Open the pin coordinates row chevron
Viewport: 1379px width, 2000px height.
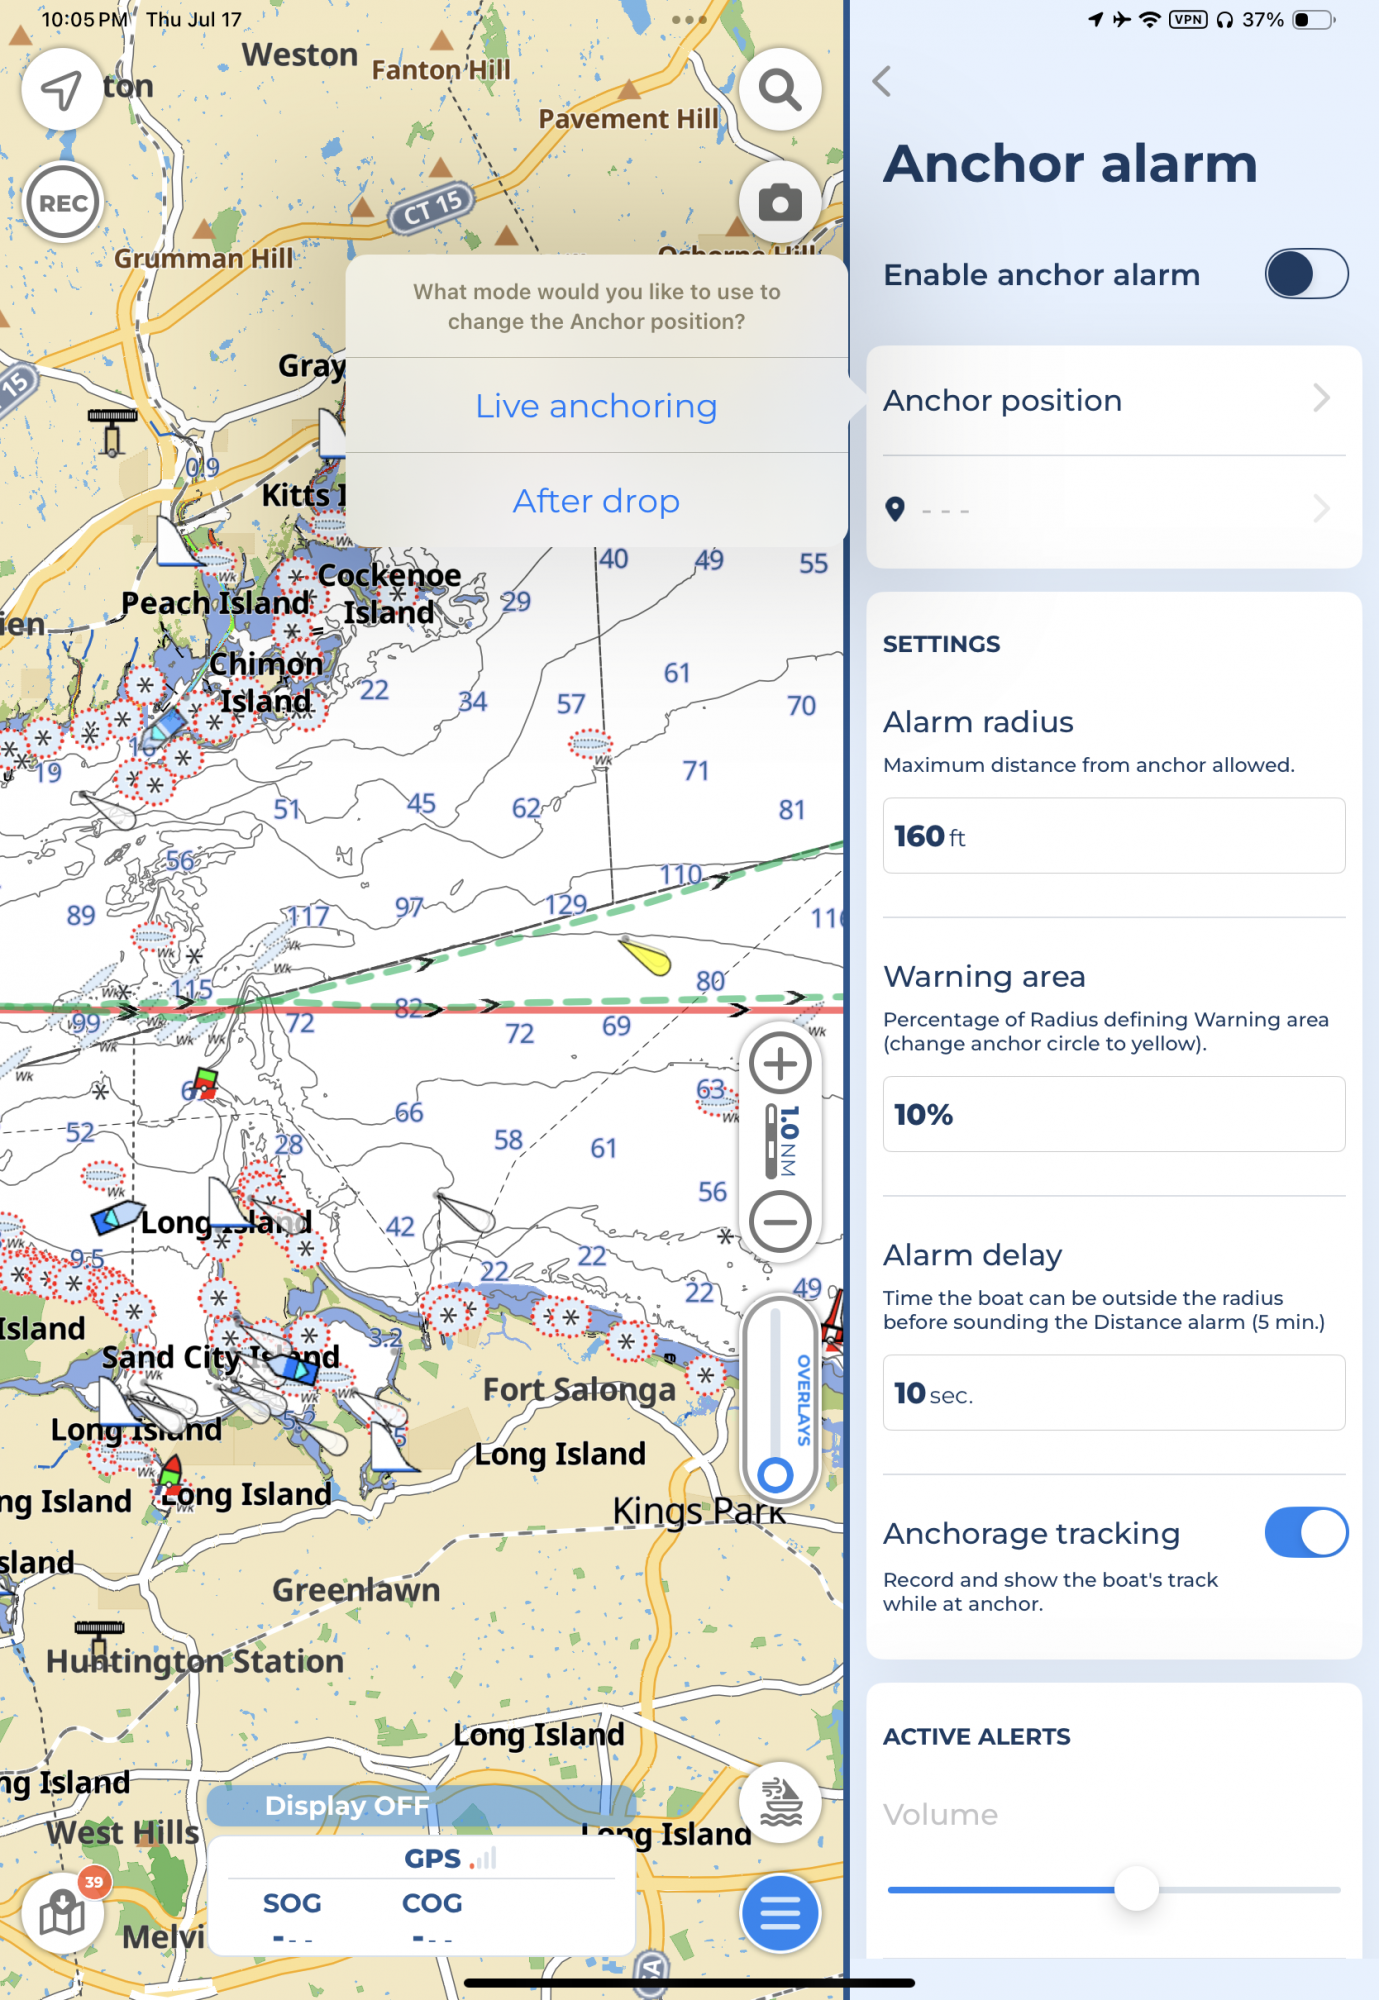1321,509
